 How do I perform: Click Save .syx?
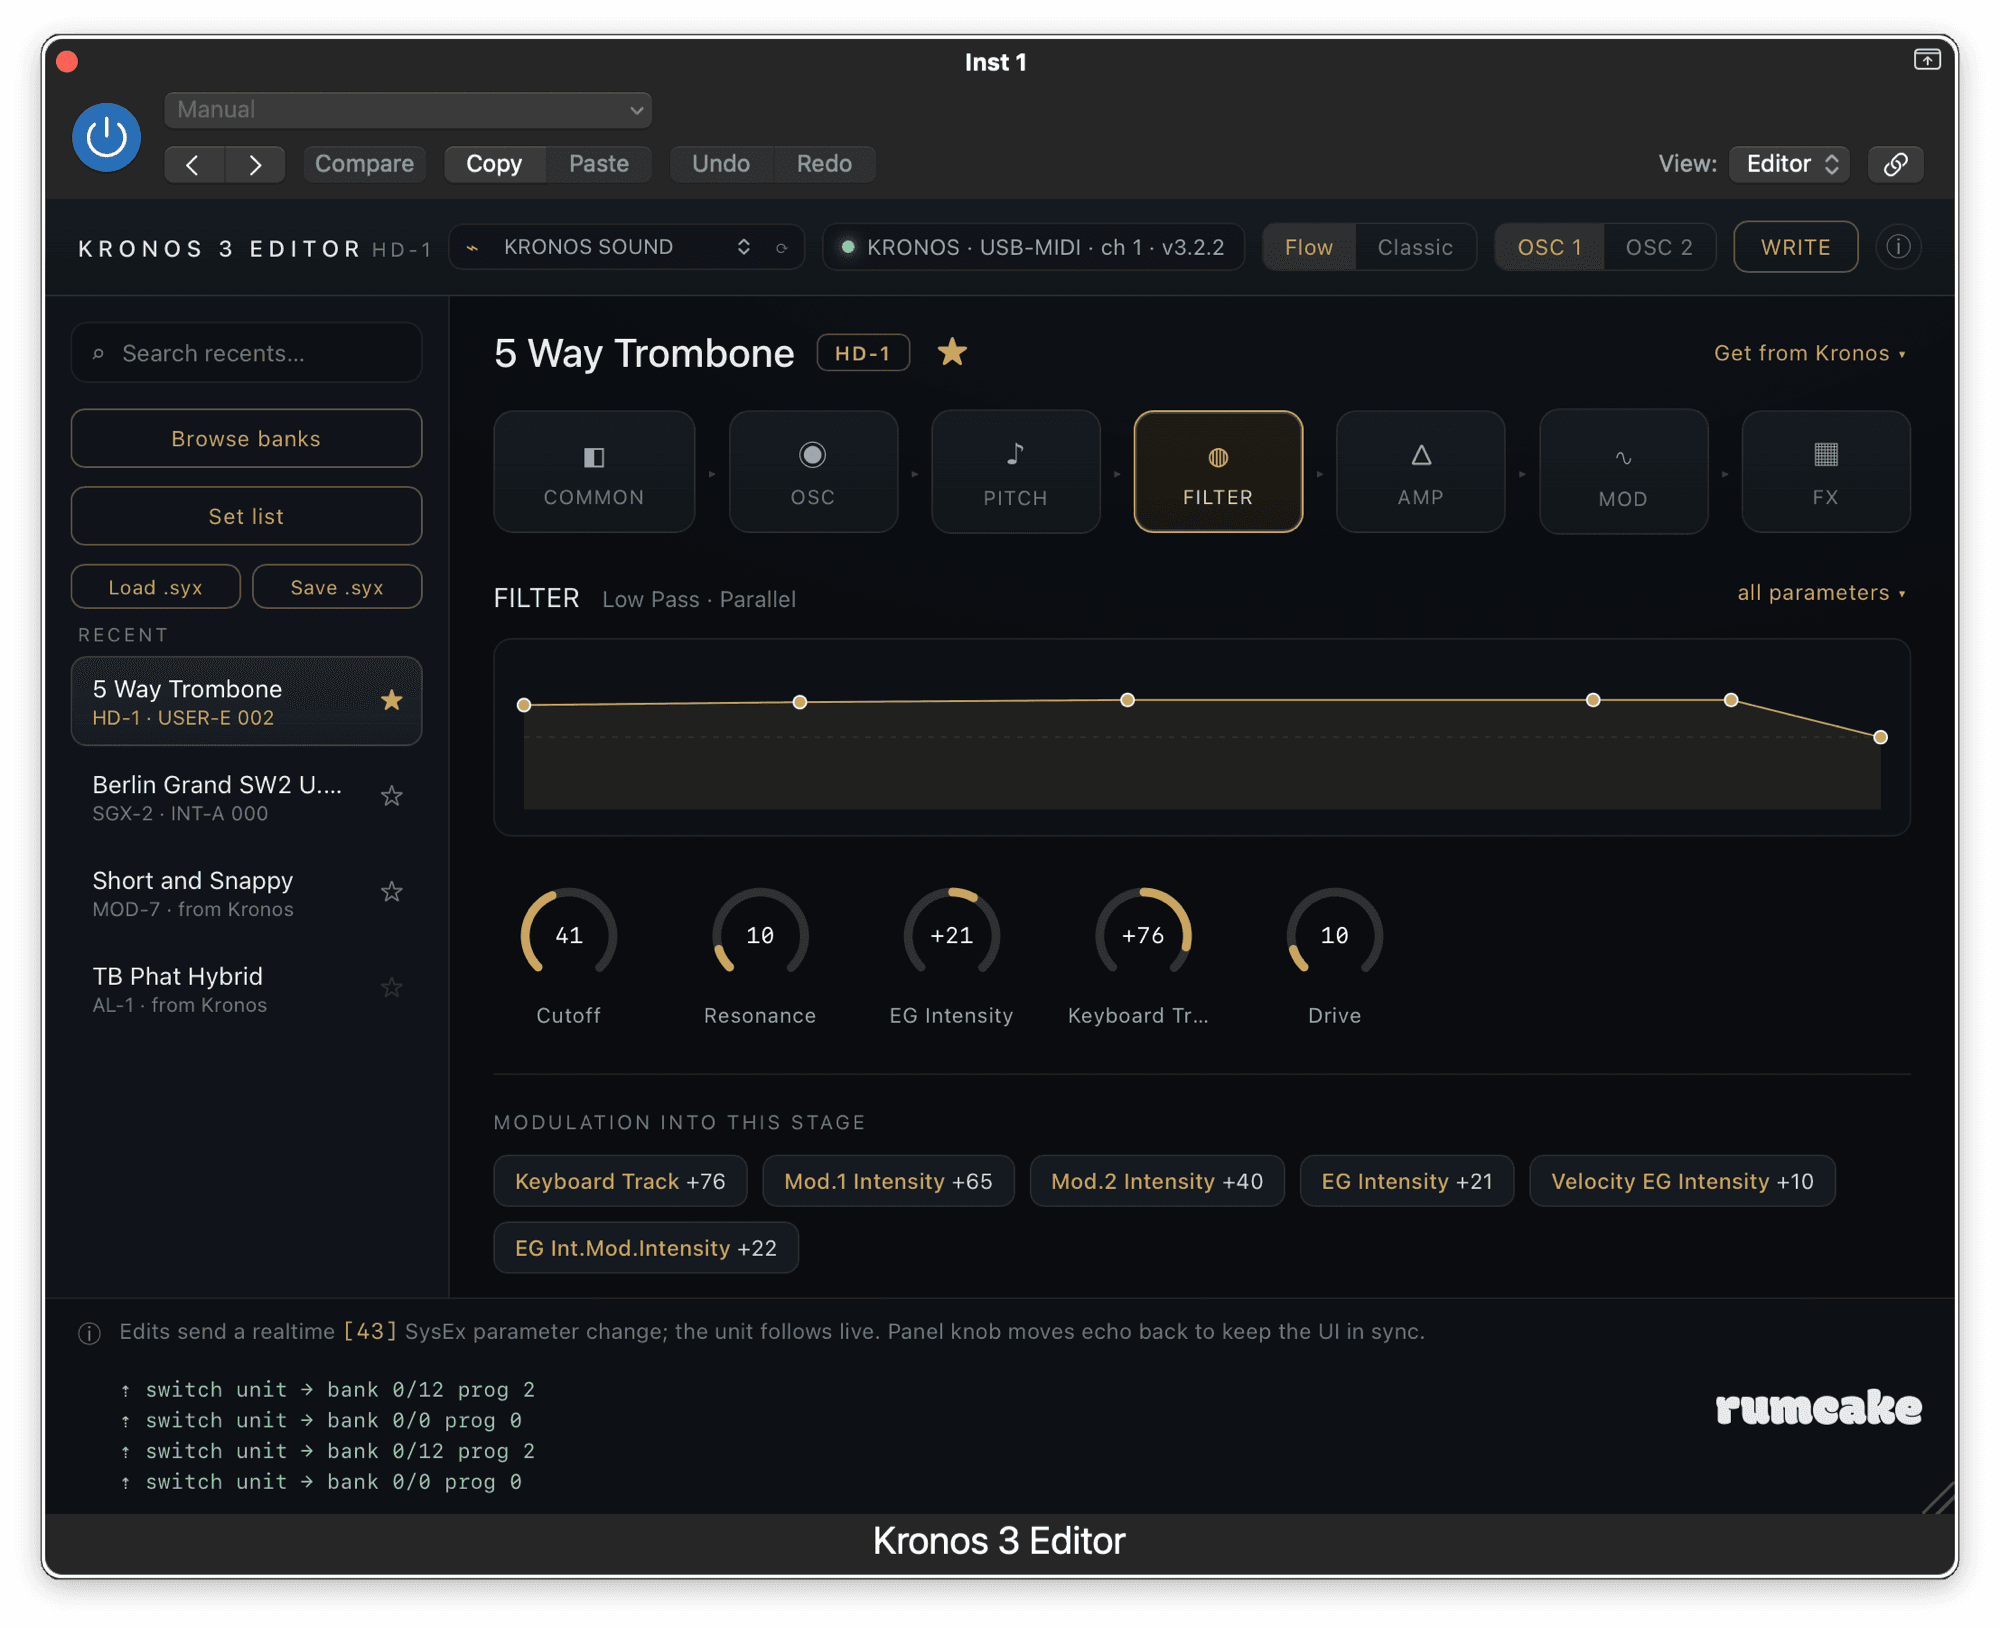[x=337, y=587]
